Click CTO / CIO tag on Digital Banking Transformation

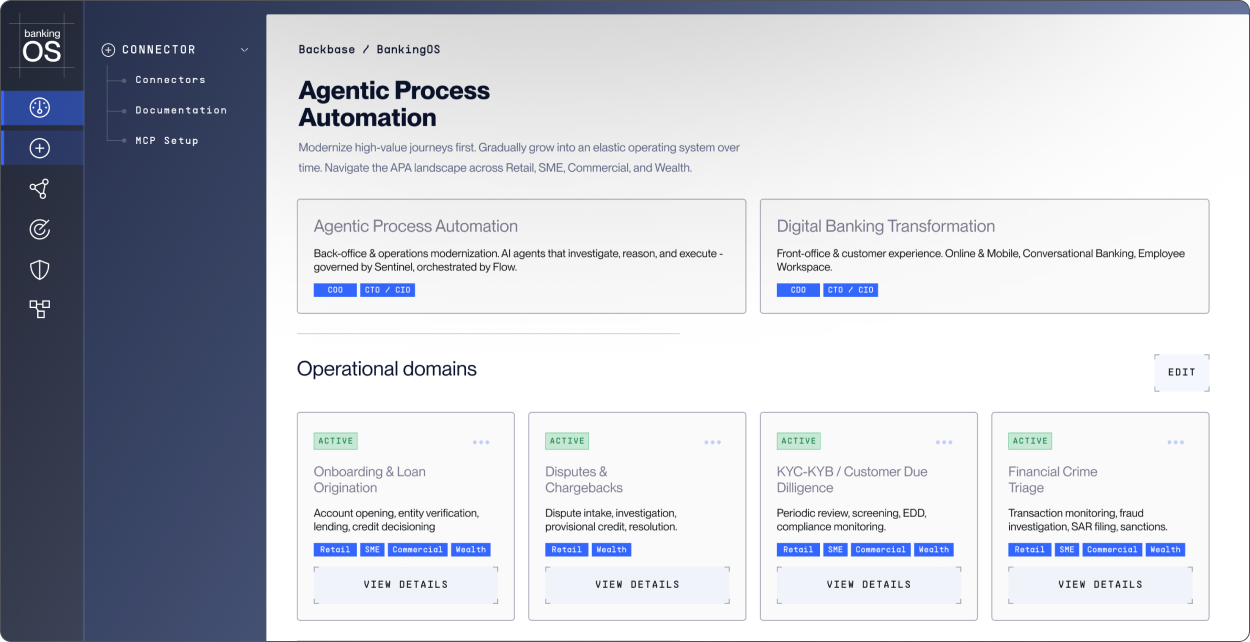(x=850, y=290)
